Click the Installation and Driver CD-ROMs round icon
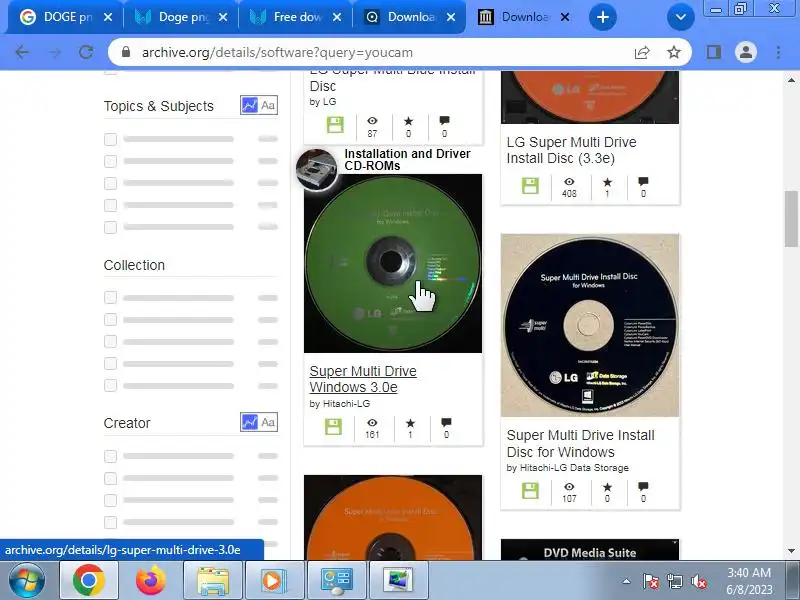800x600 pixels. [317, 169]
